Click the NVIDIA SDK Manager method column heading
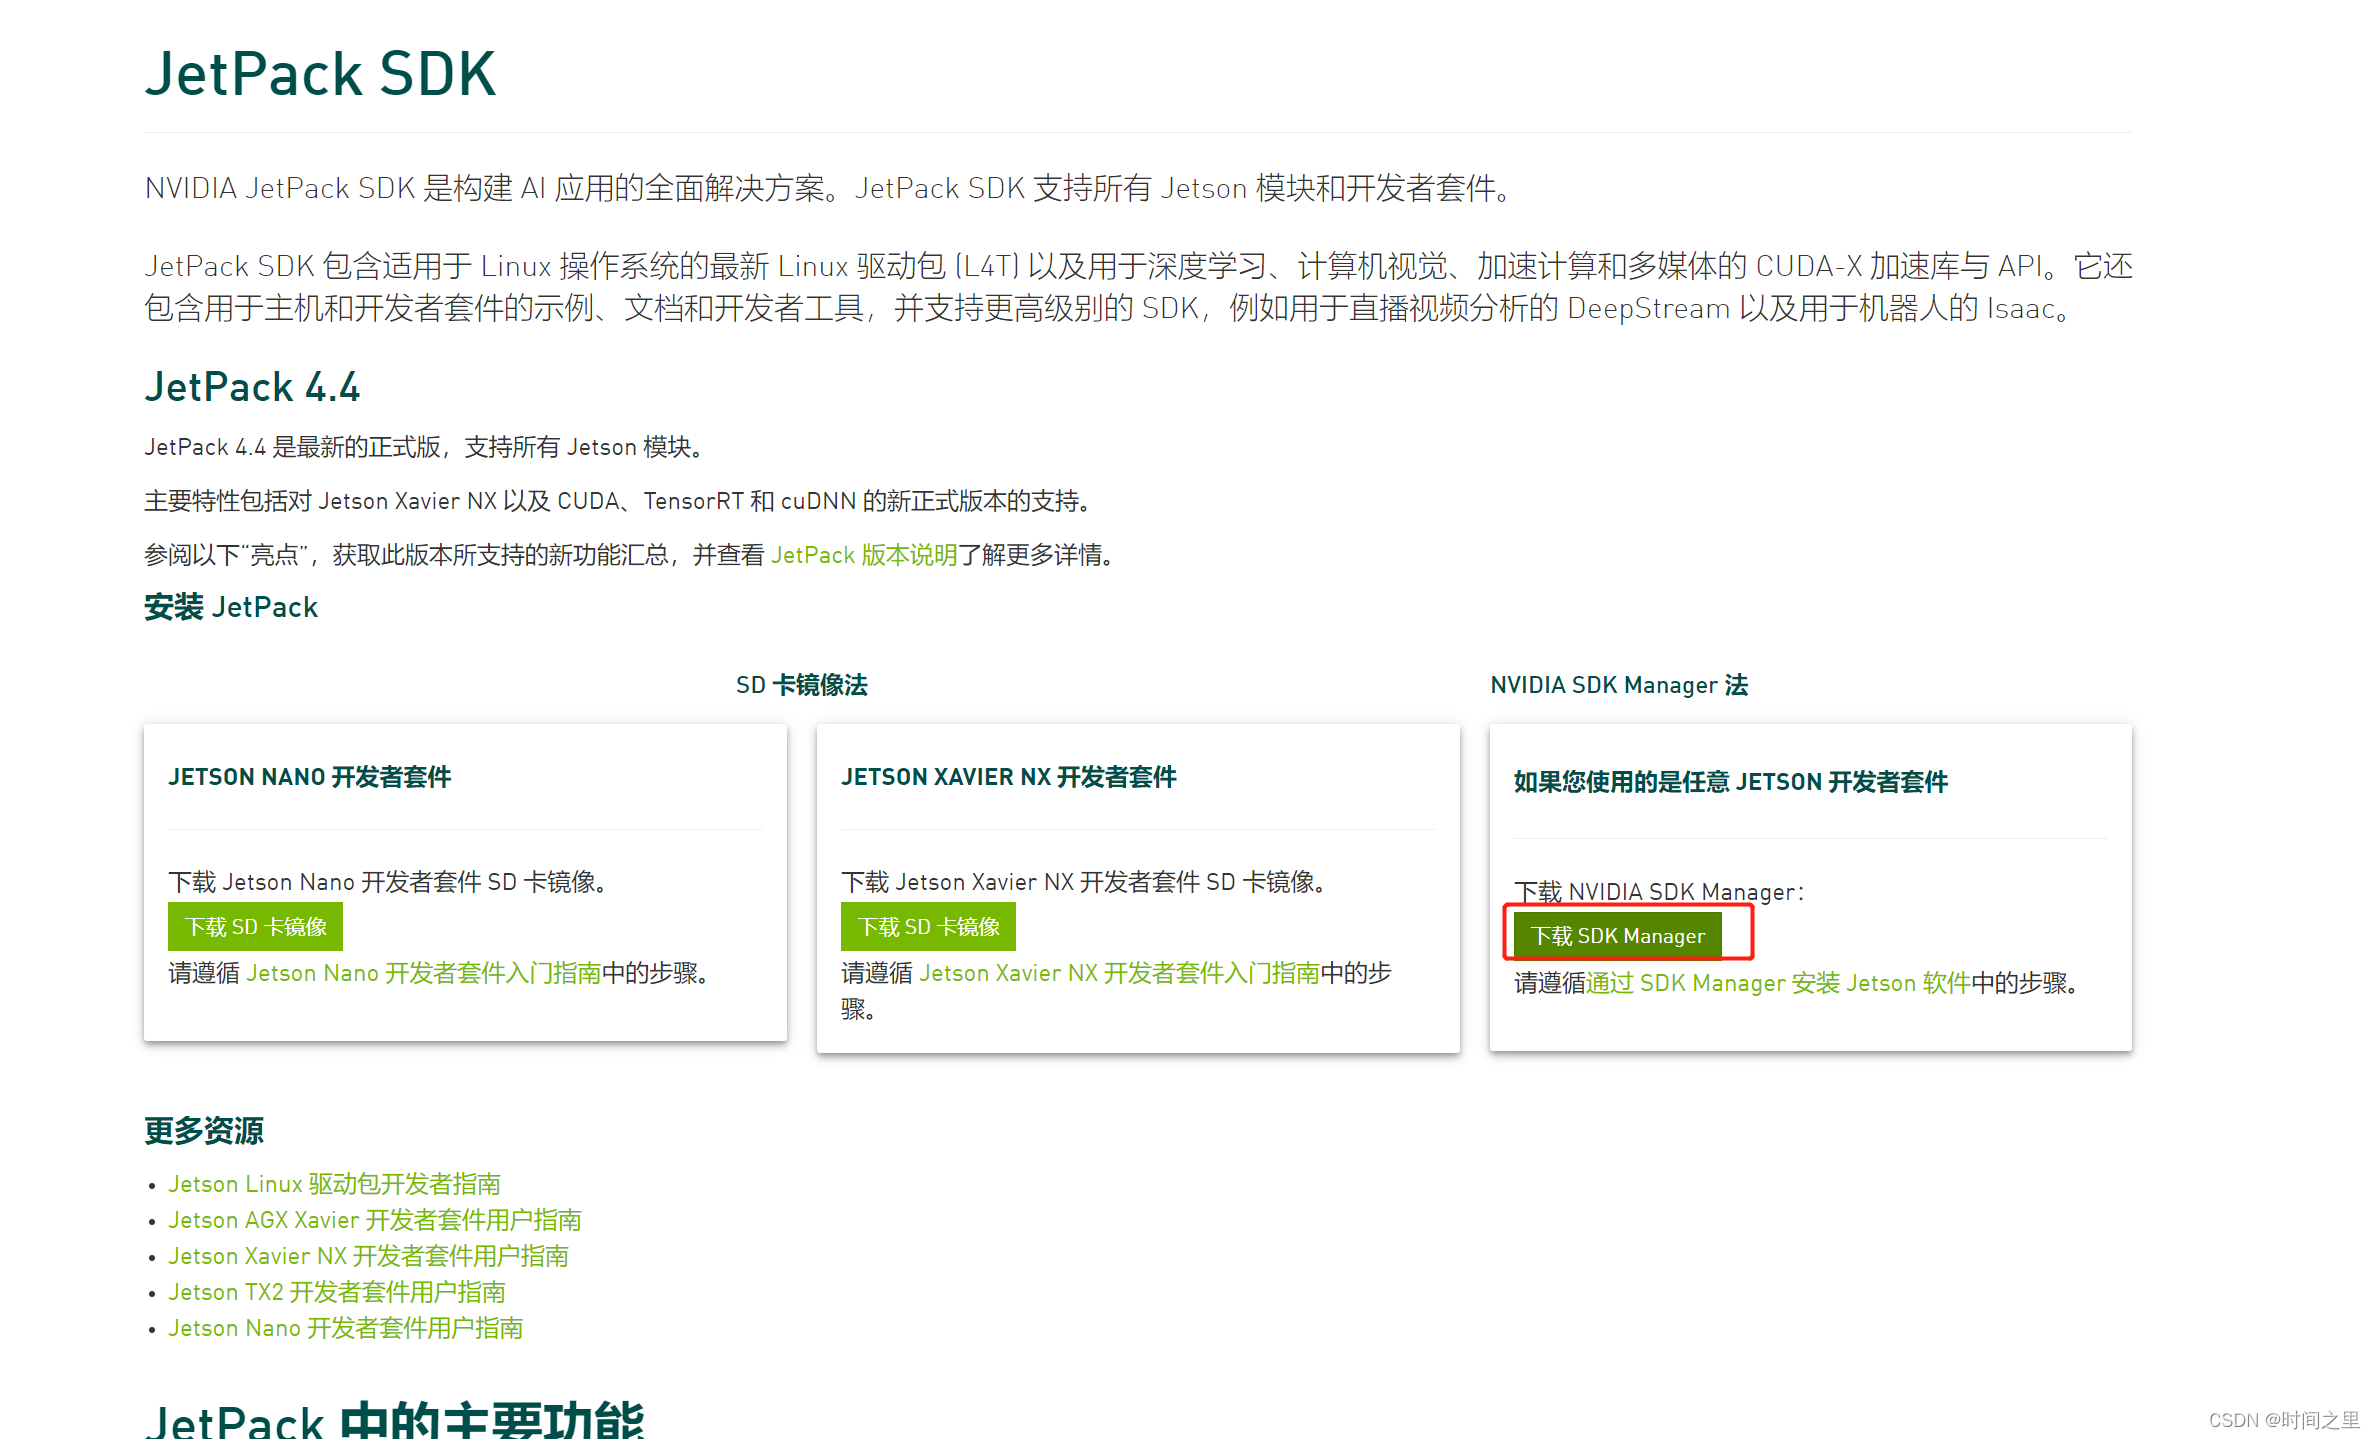Viewport: 2376px width, 1439px height. pos(1618,685)
